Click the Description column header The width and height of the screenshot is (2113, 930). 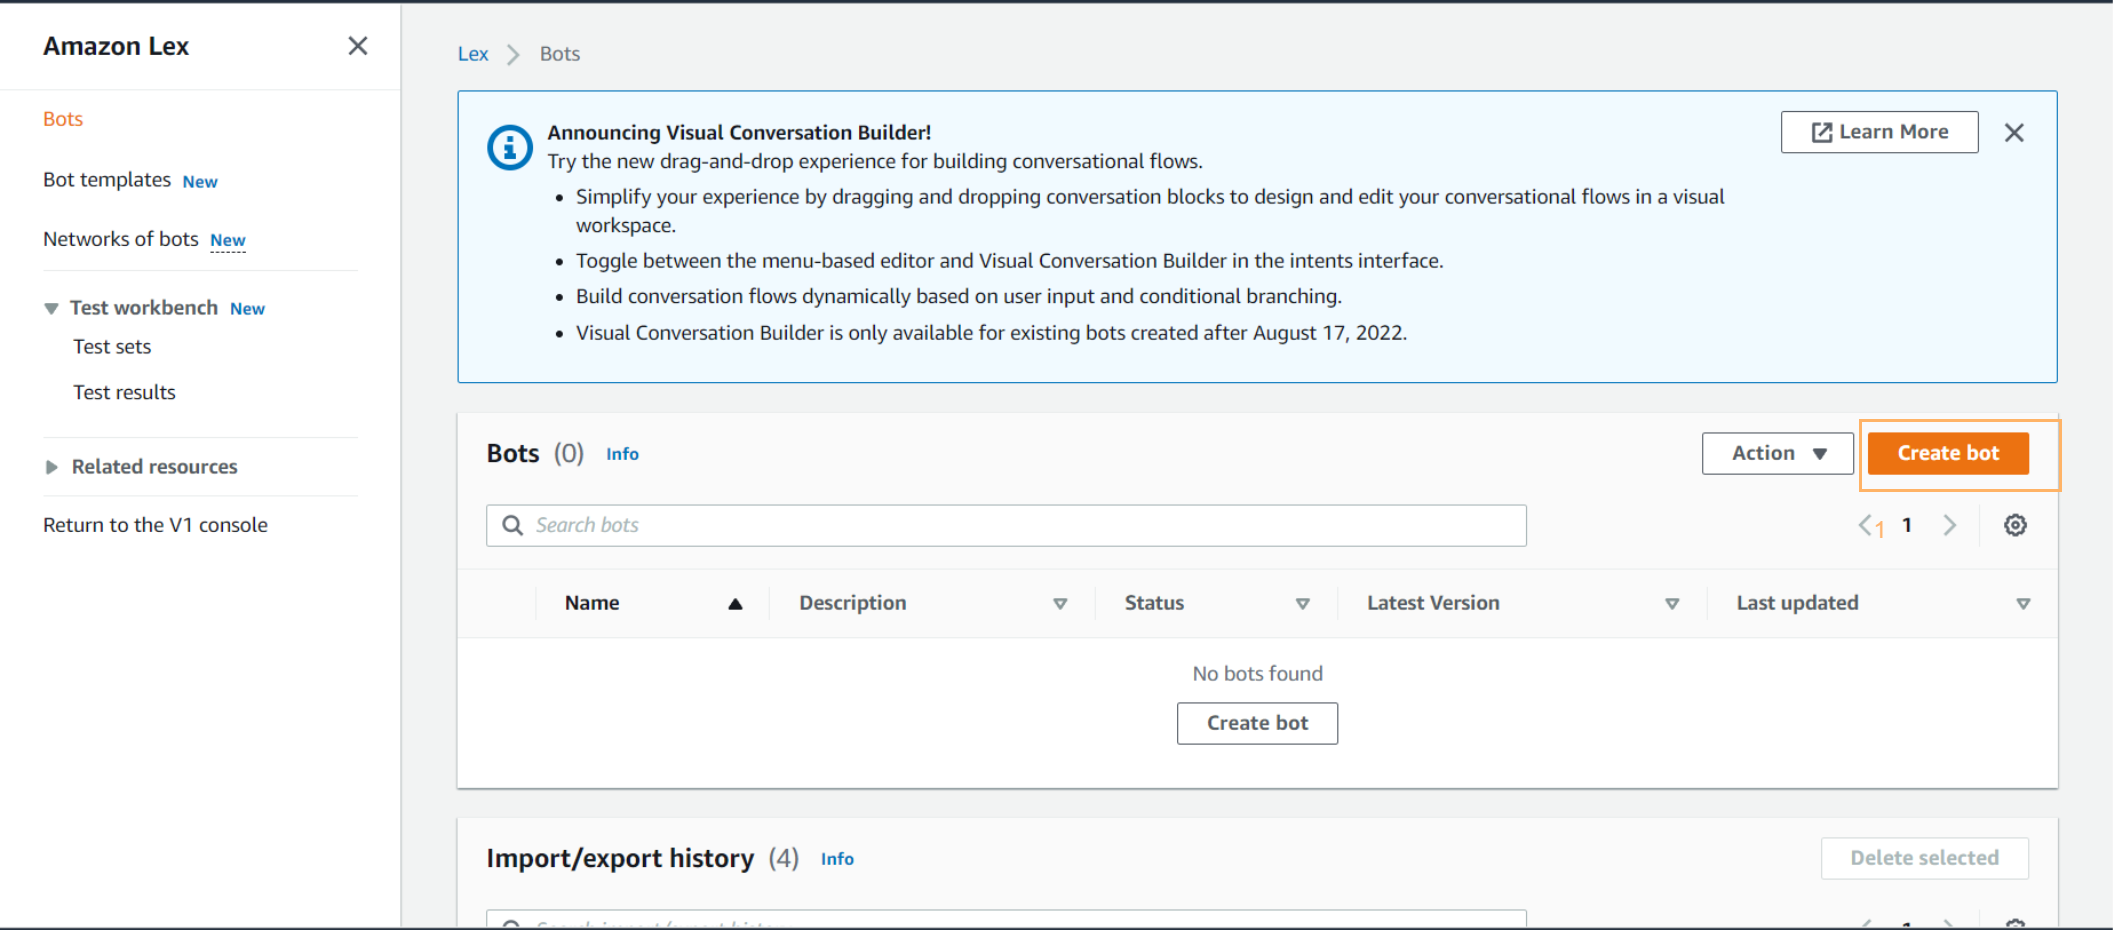pos(852,603)
